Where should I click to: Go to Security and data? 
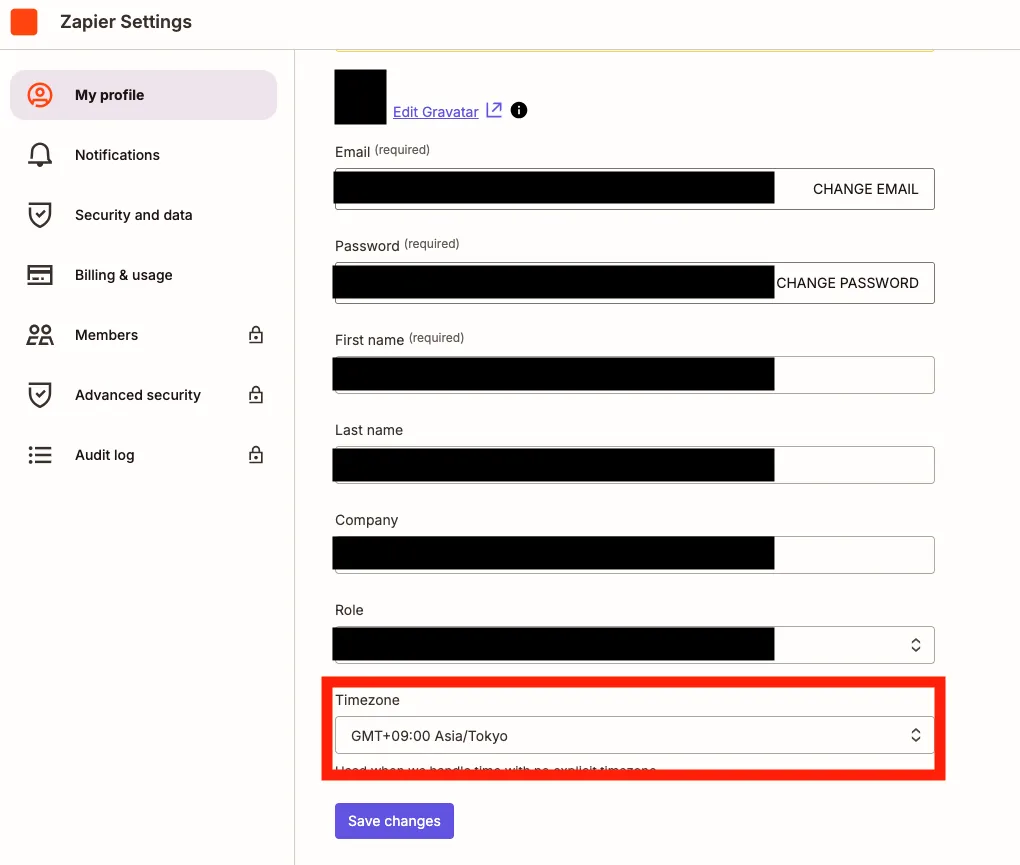(x=143, y=215)
